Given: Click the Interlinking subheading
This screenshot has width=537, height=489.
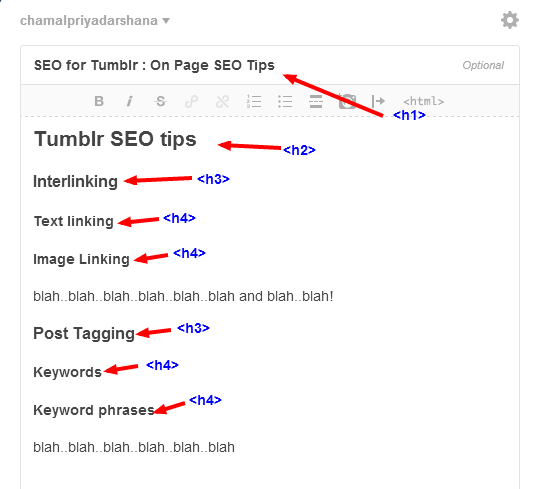Looking at the screenshot, I should [75, 181].
